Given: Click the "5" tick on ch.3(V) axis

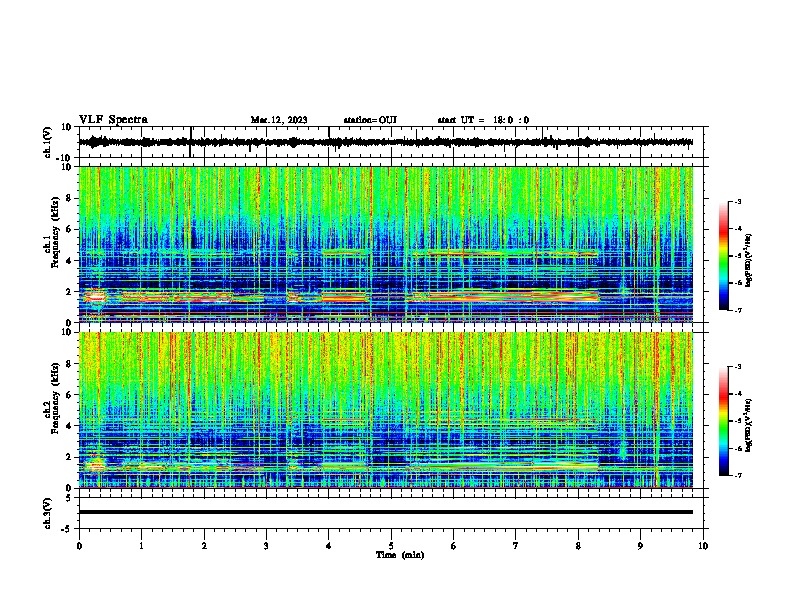Looking at the screenshot, I should pyautogui.click(x=69, y=497).
